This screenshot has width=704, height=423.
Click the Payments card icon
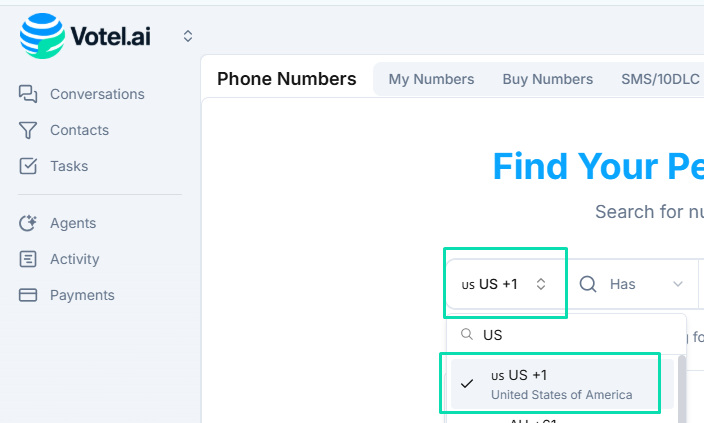[28, 295]
